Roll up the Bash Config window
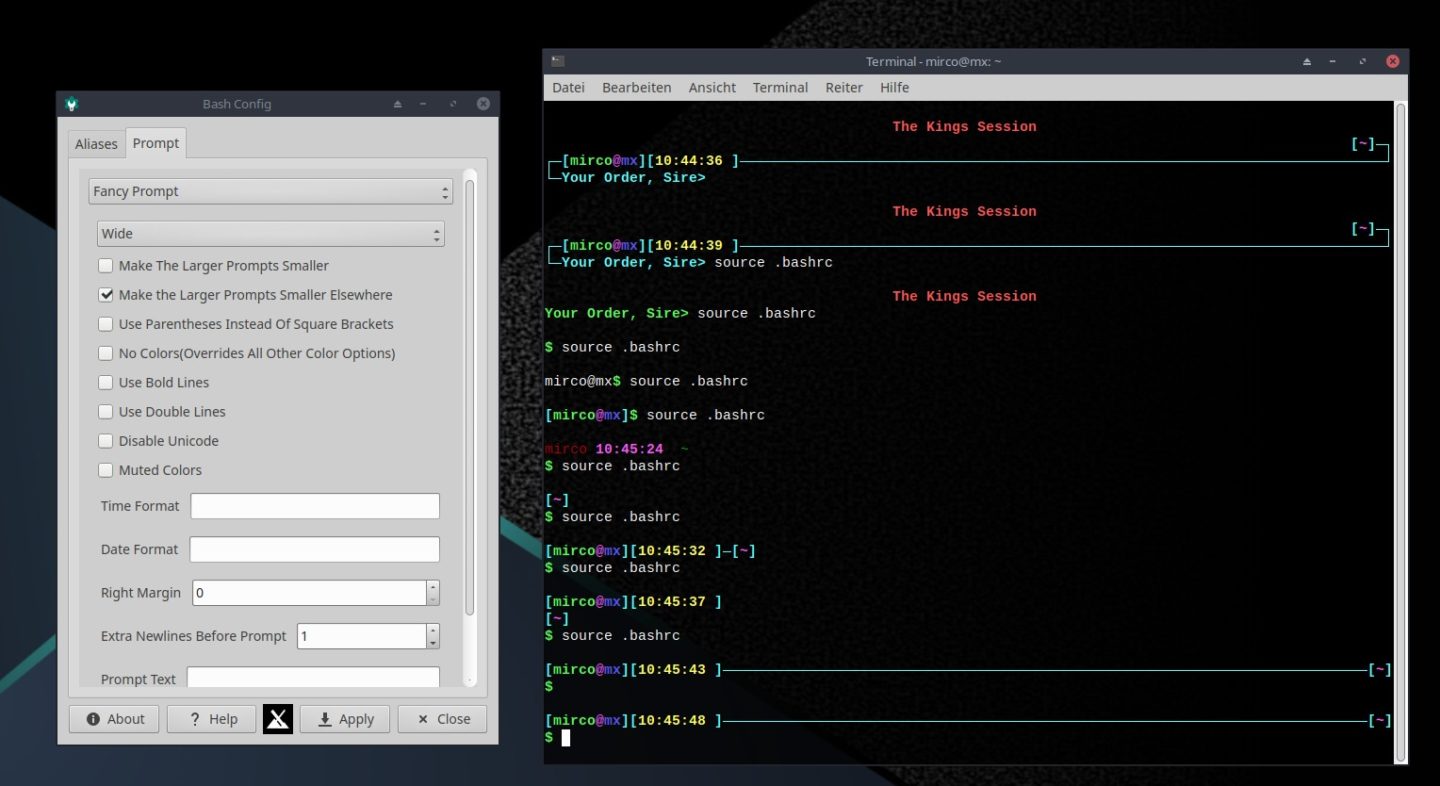This screenshot has height=786, width=1440. (x=397, y=104)
